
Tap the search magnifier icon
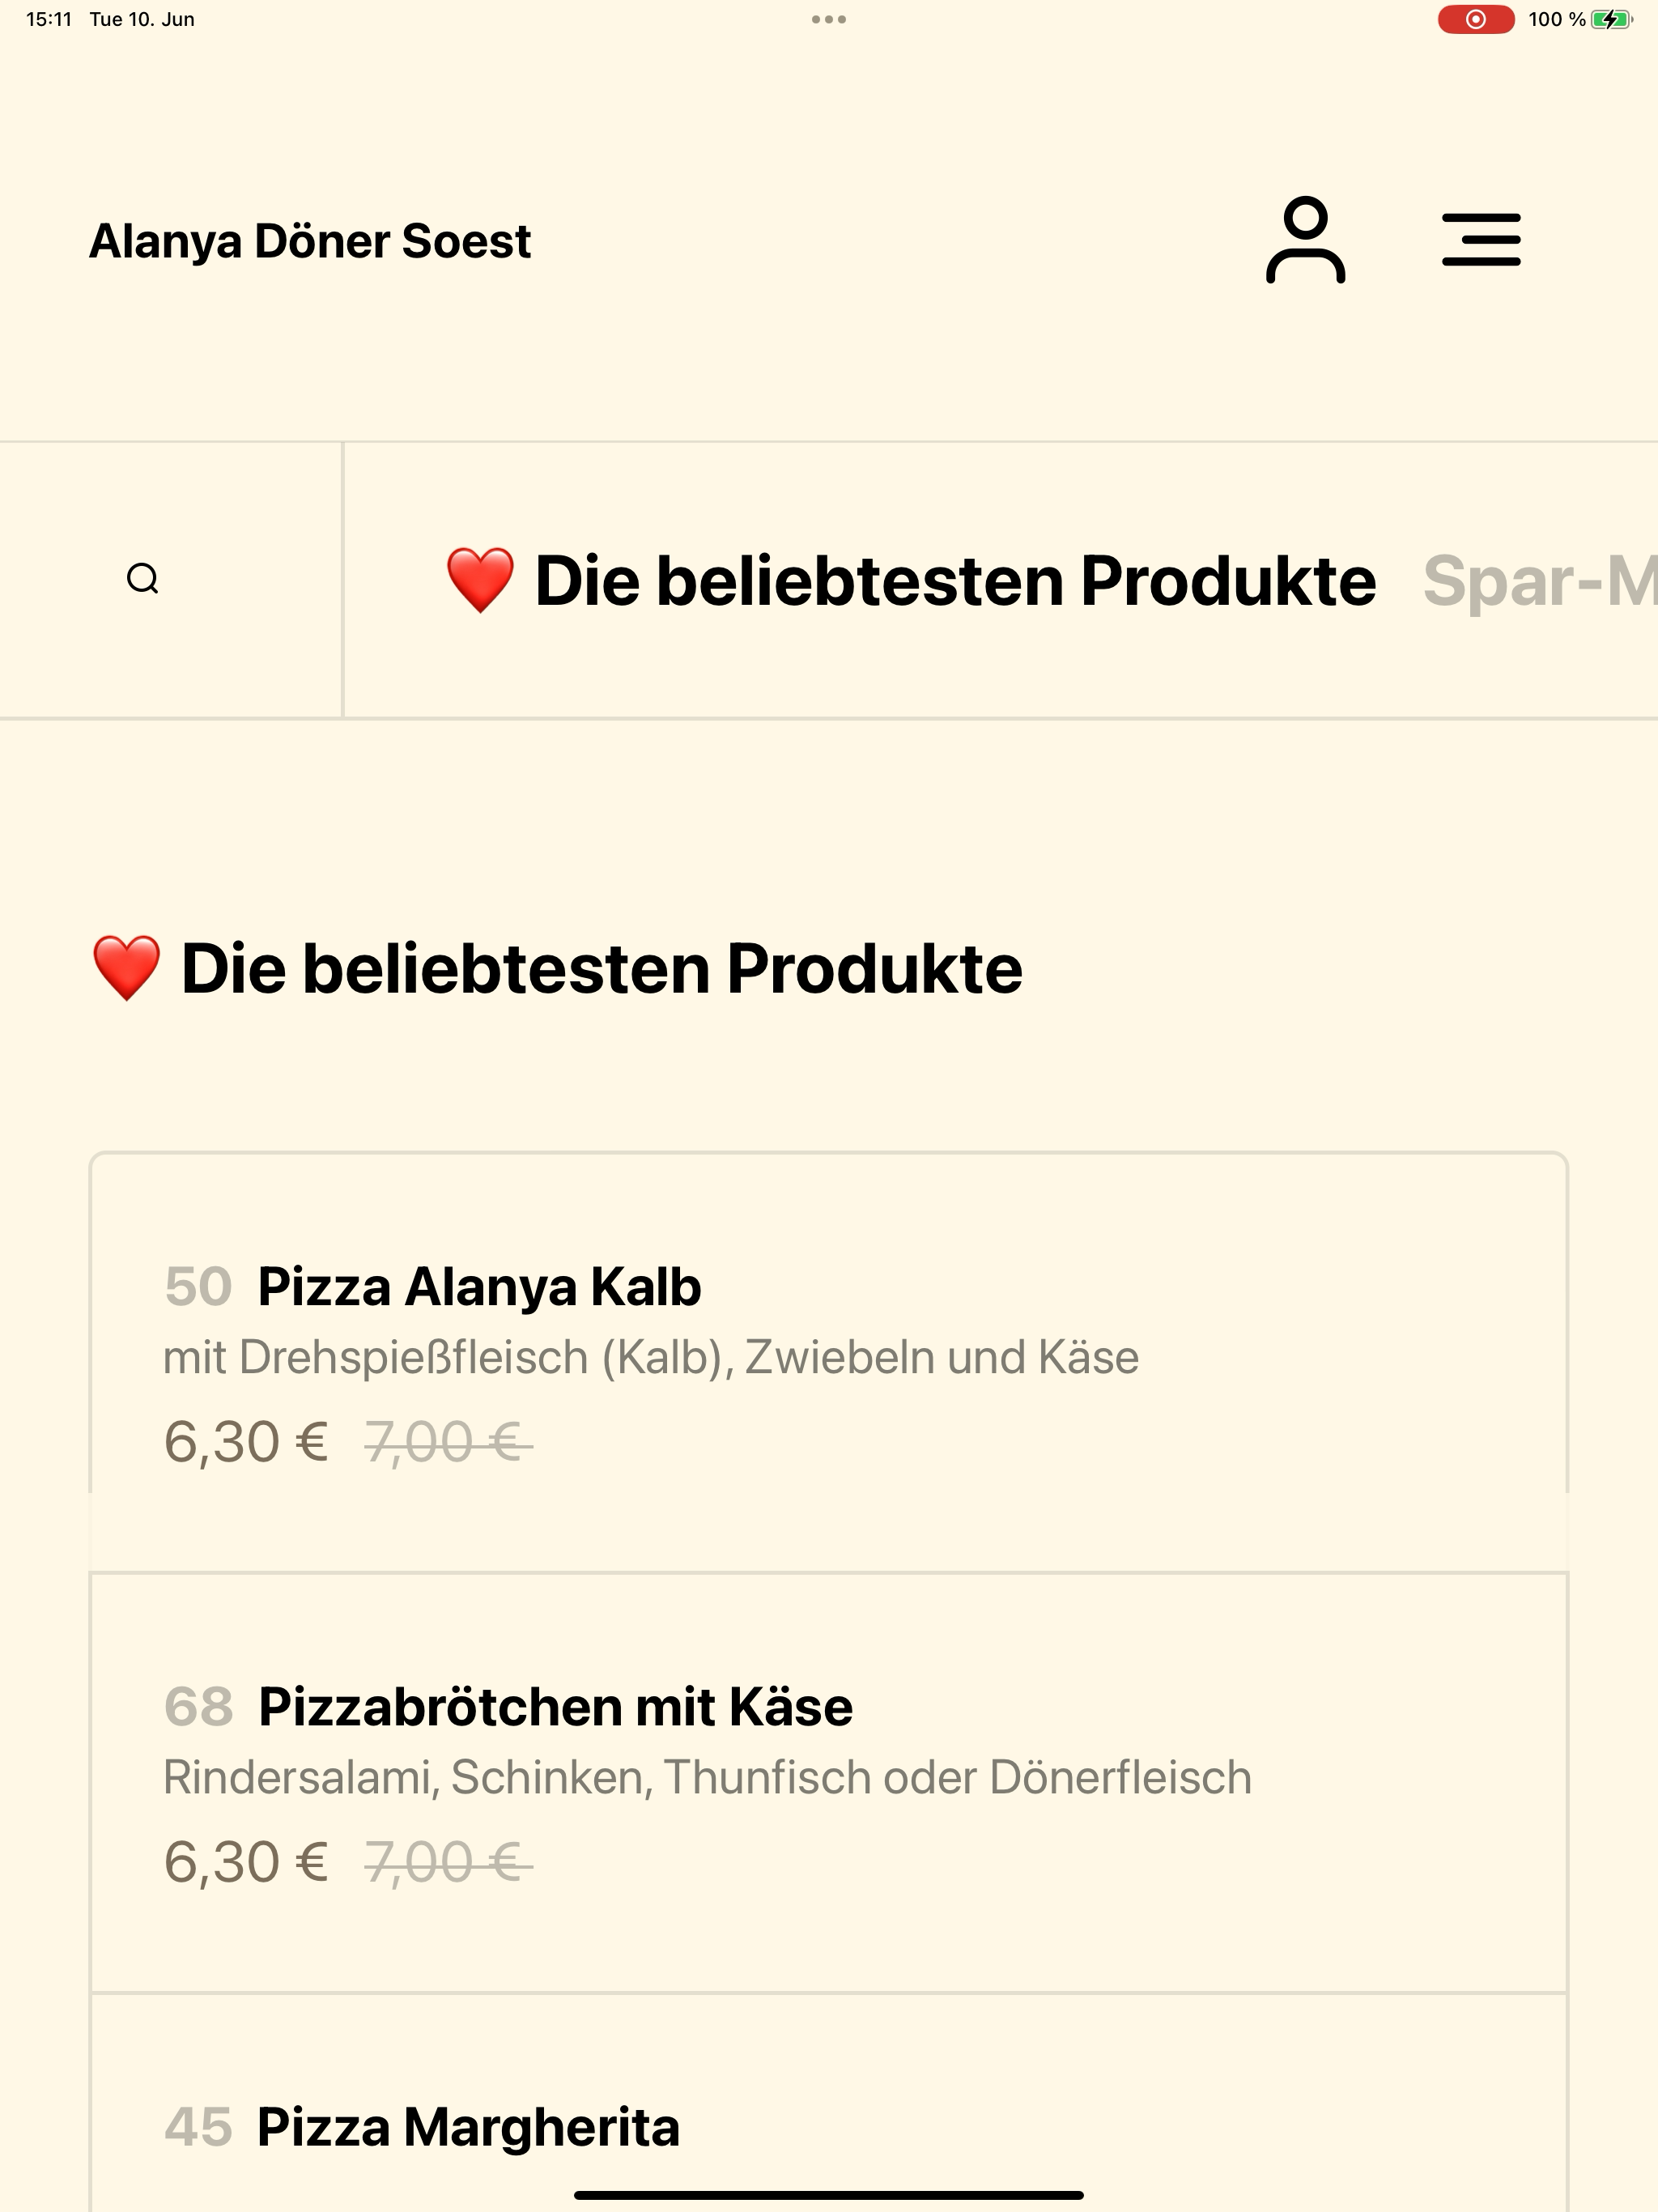[143, 579]
